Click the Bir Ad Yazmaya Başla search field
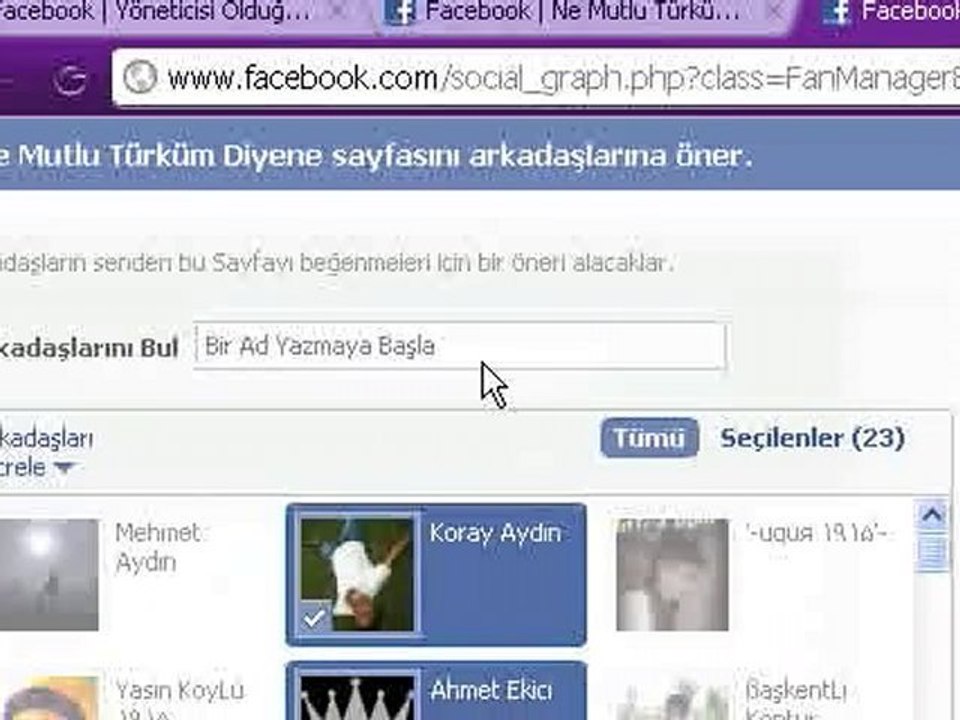This screenshot has height=720, width=960. tap(459, 346)
